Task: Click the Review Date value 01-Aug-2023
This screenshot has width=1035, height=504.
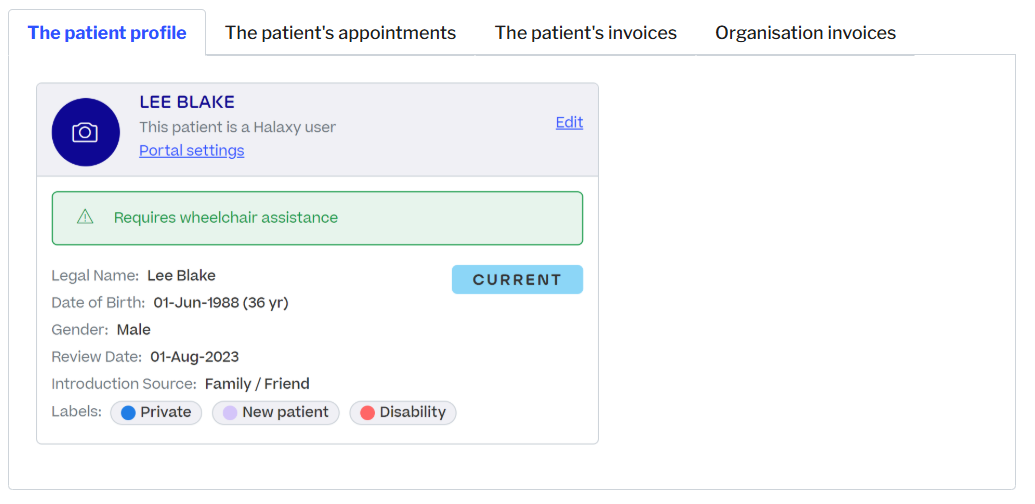Action: pos(194,357)
